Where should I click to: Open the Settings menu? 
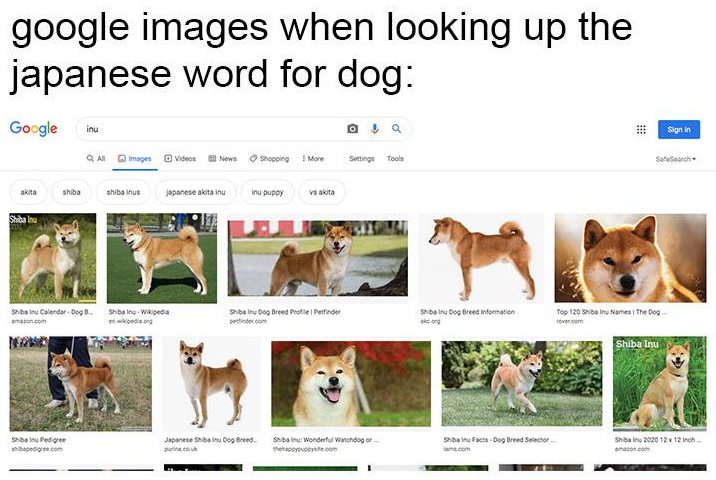362,158
